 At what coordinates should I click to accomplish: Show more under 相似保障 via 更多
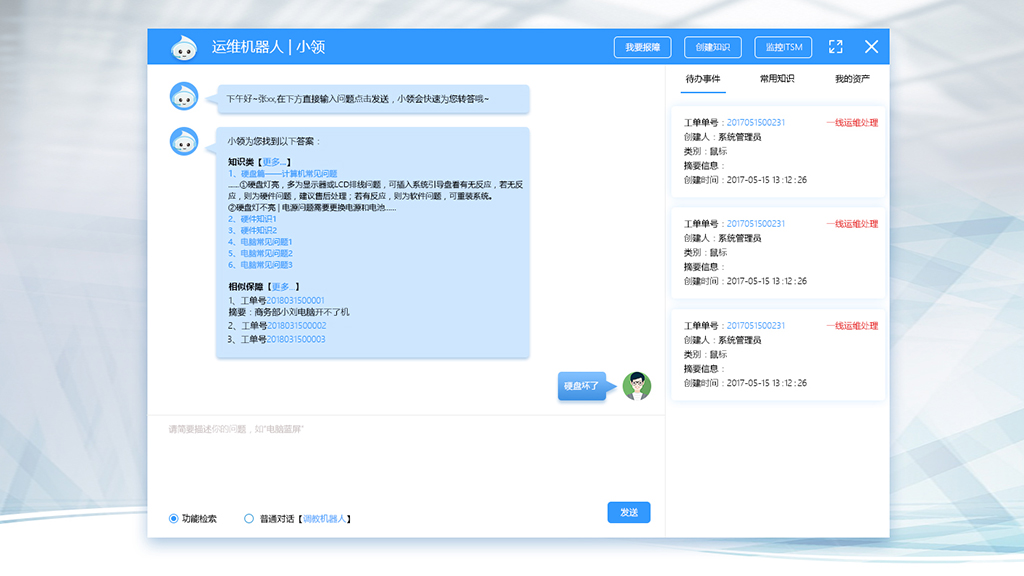[284, 287]
